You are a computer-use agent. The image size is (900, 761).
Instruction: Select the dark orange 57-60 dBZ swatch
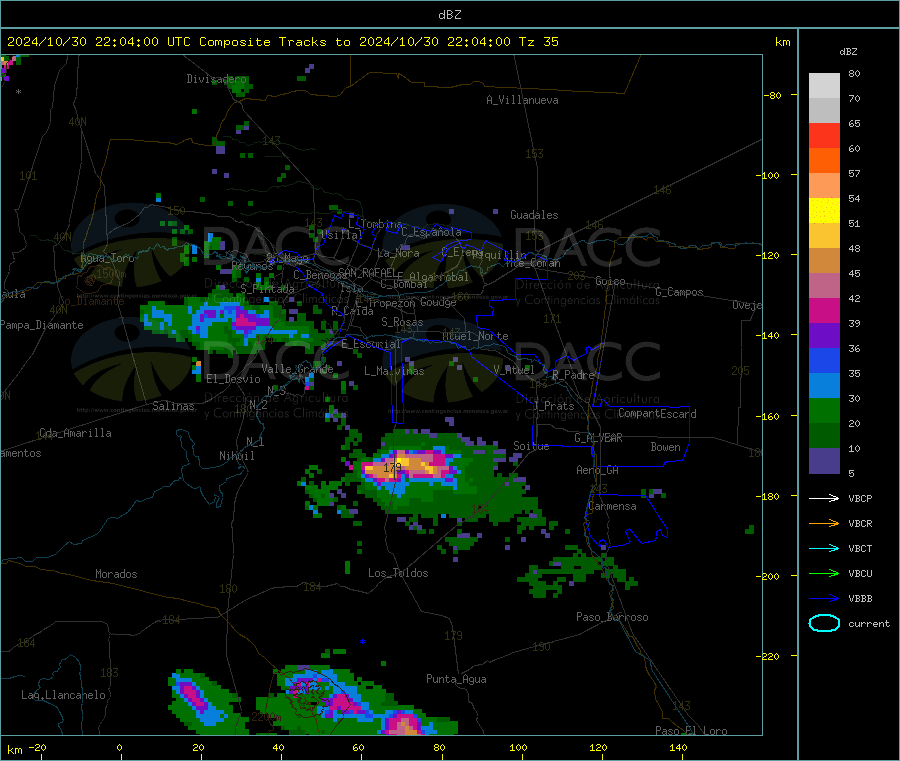[x=824, y=161]
